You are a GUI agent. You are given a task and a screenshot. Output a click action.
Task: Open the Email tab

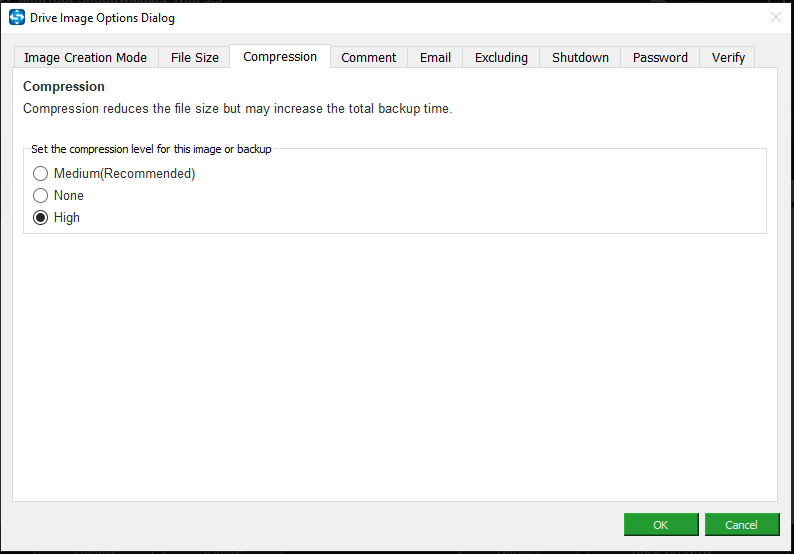point(435,58)
